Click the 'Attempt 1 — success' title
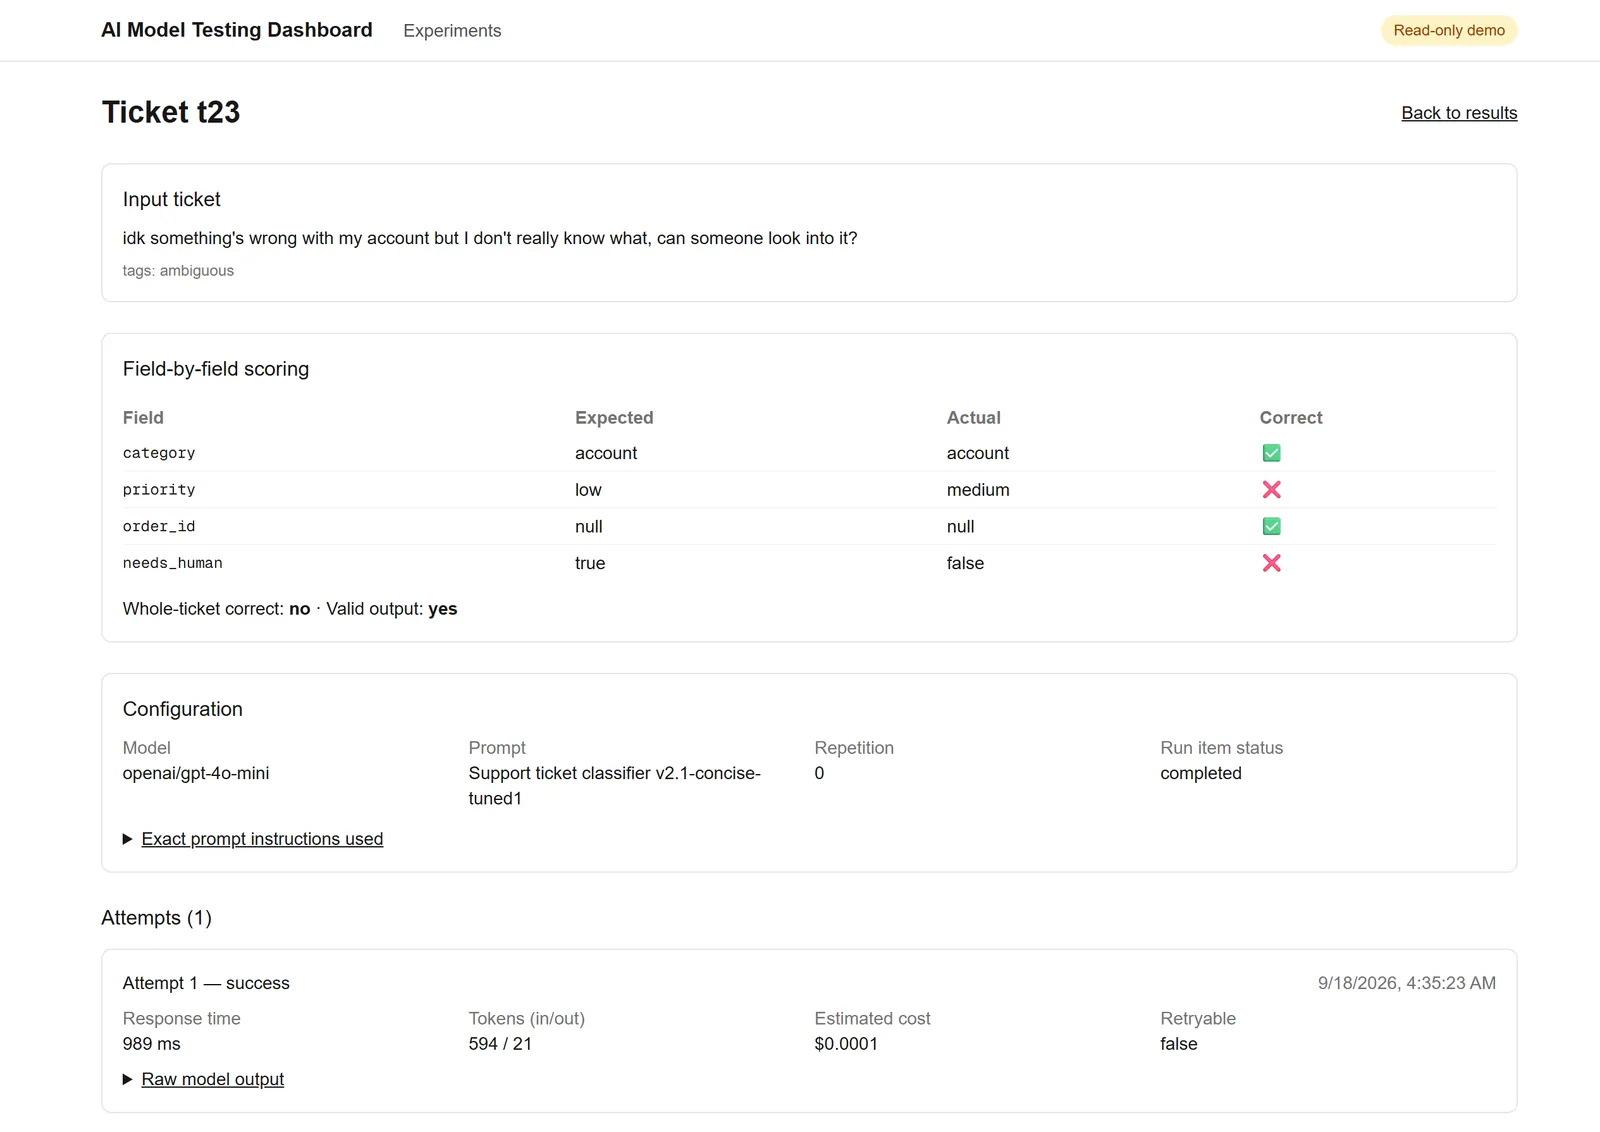Viewport: 1600px width, 1132px height. point(206,983)
